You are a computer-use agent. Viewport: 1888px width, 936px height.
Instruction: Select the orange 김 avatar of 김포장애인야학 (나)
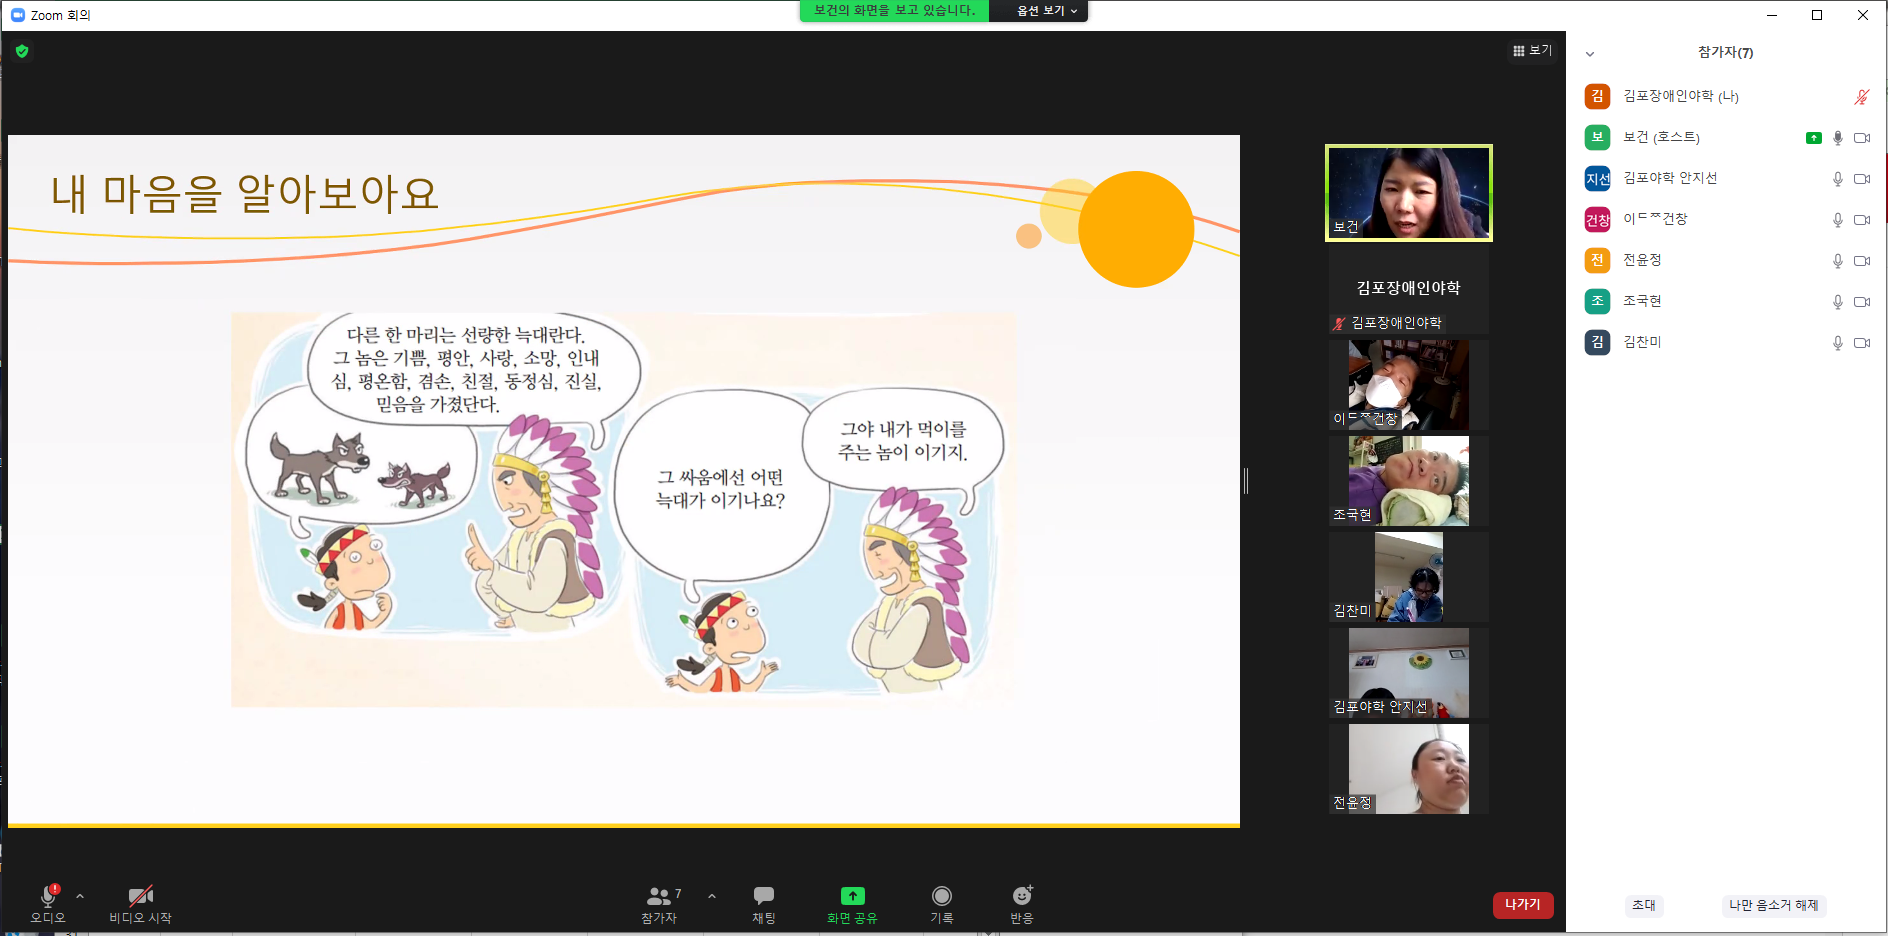pos(1597,96)
